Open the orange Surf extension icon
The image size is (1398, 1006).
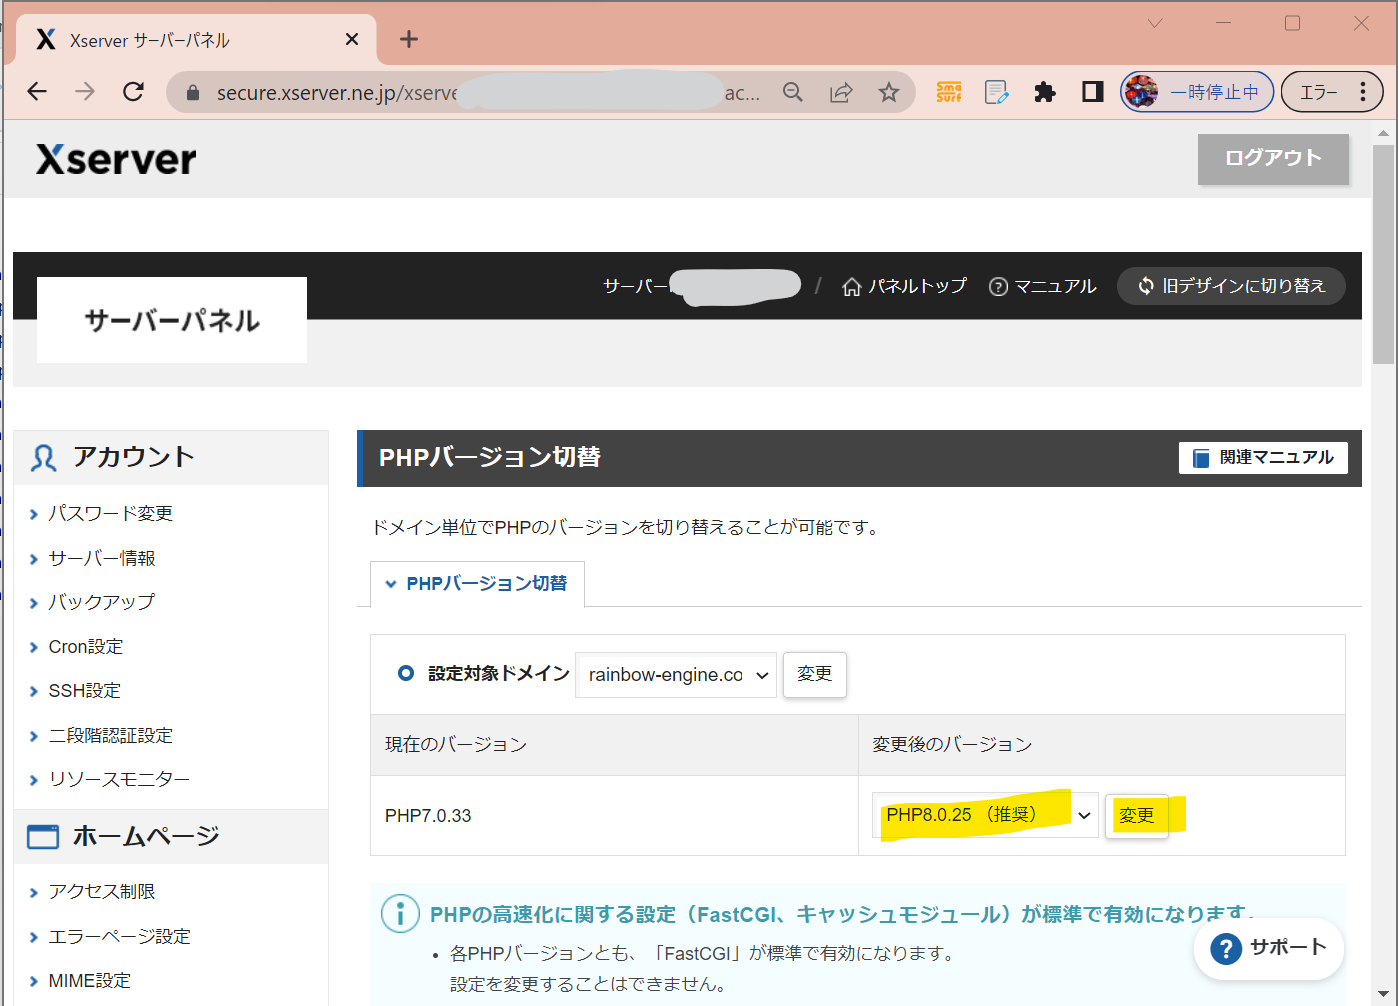949,92
